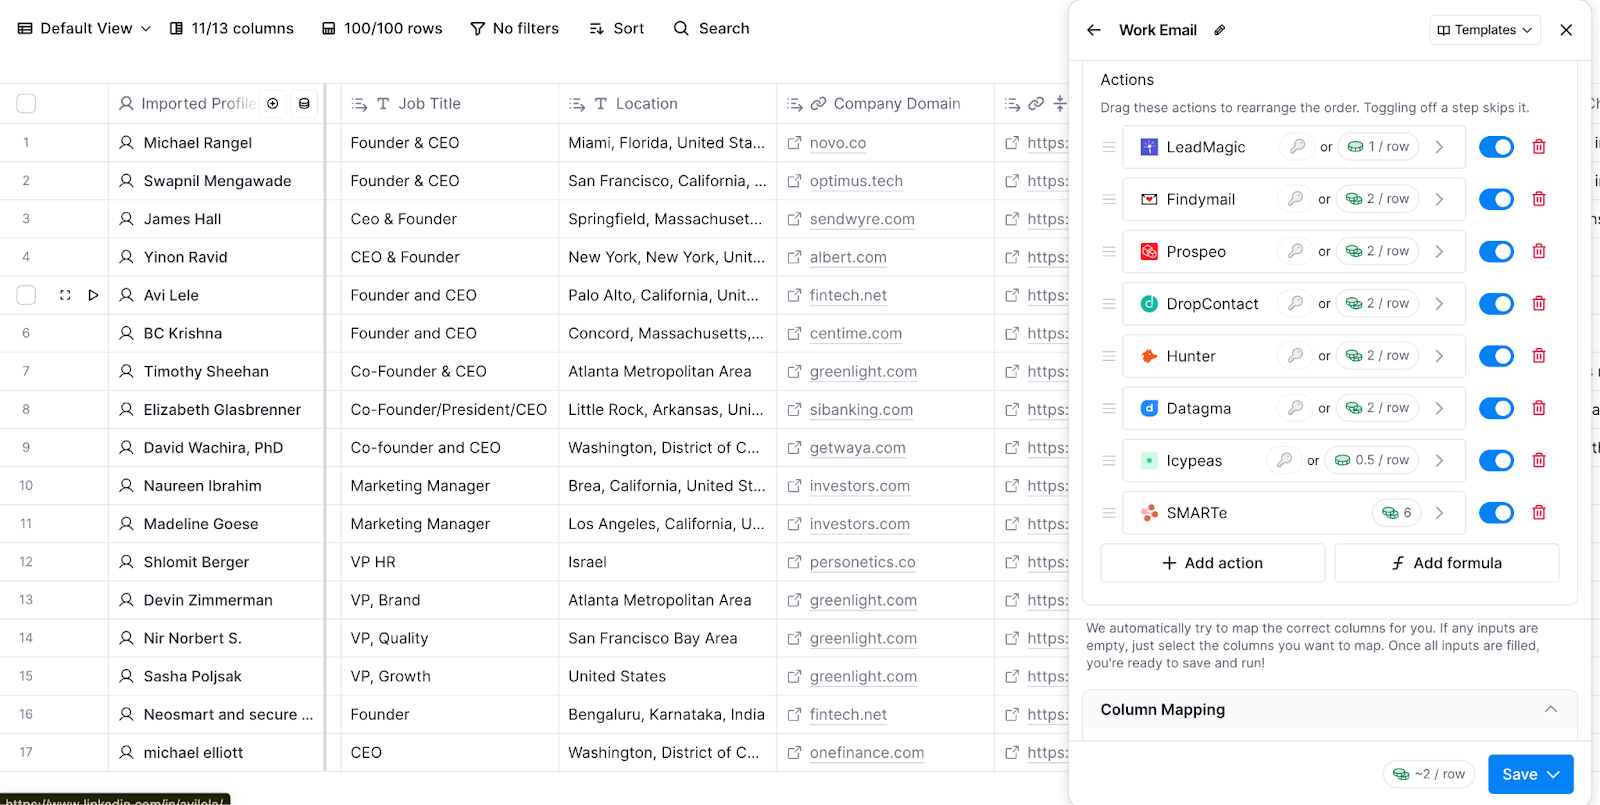The width and height of the screenshot is (1600, 805).
Task: Open the optimus.tech domain link
Action: [856, 181]
